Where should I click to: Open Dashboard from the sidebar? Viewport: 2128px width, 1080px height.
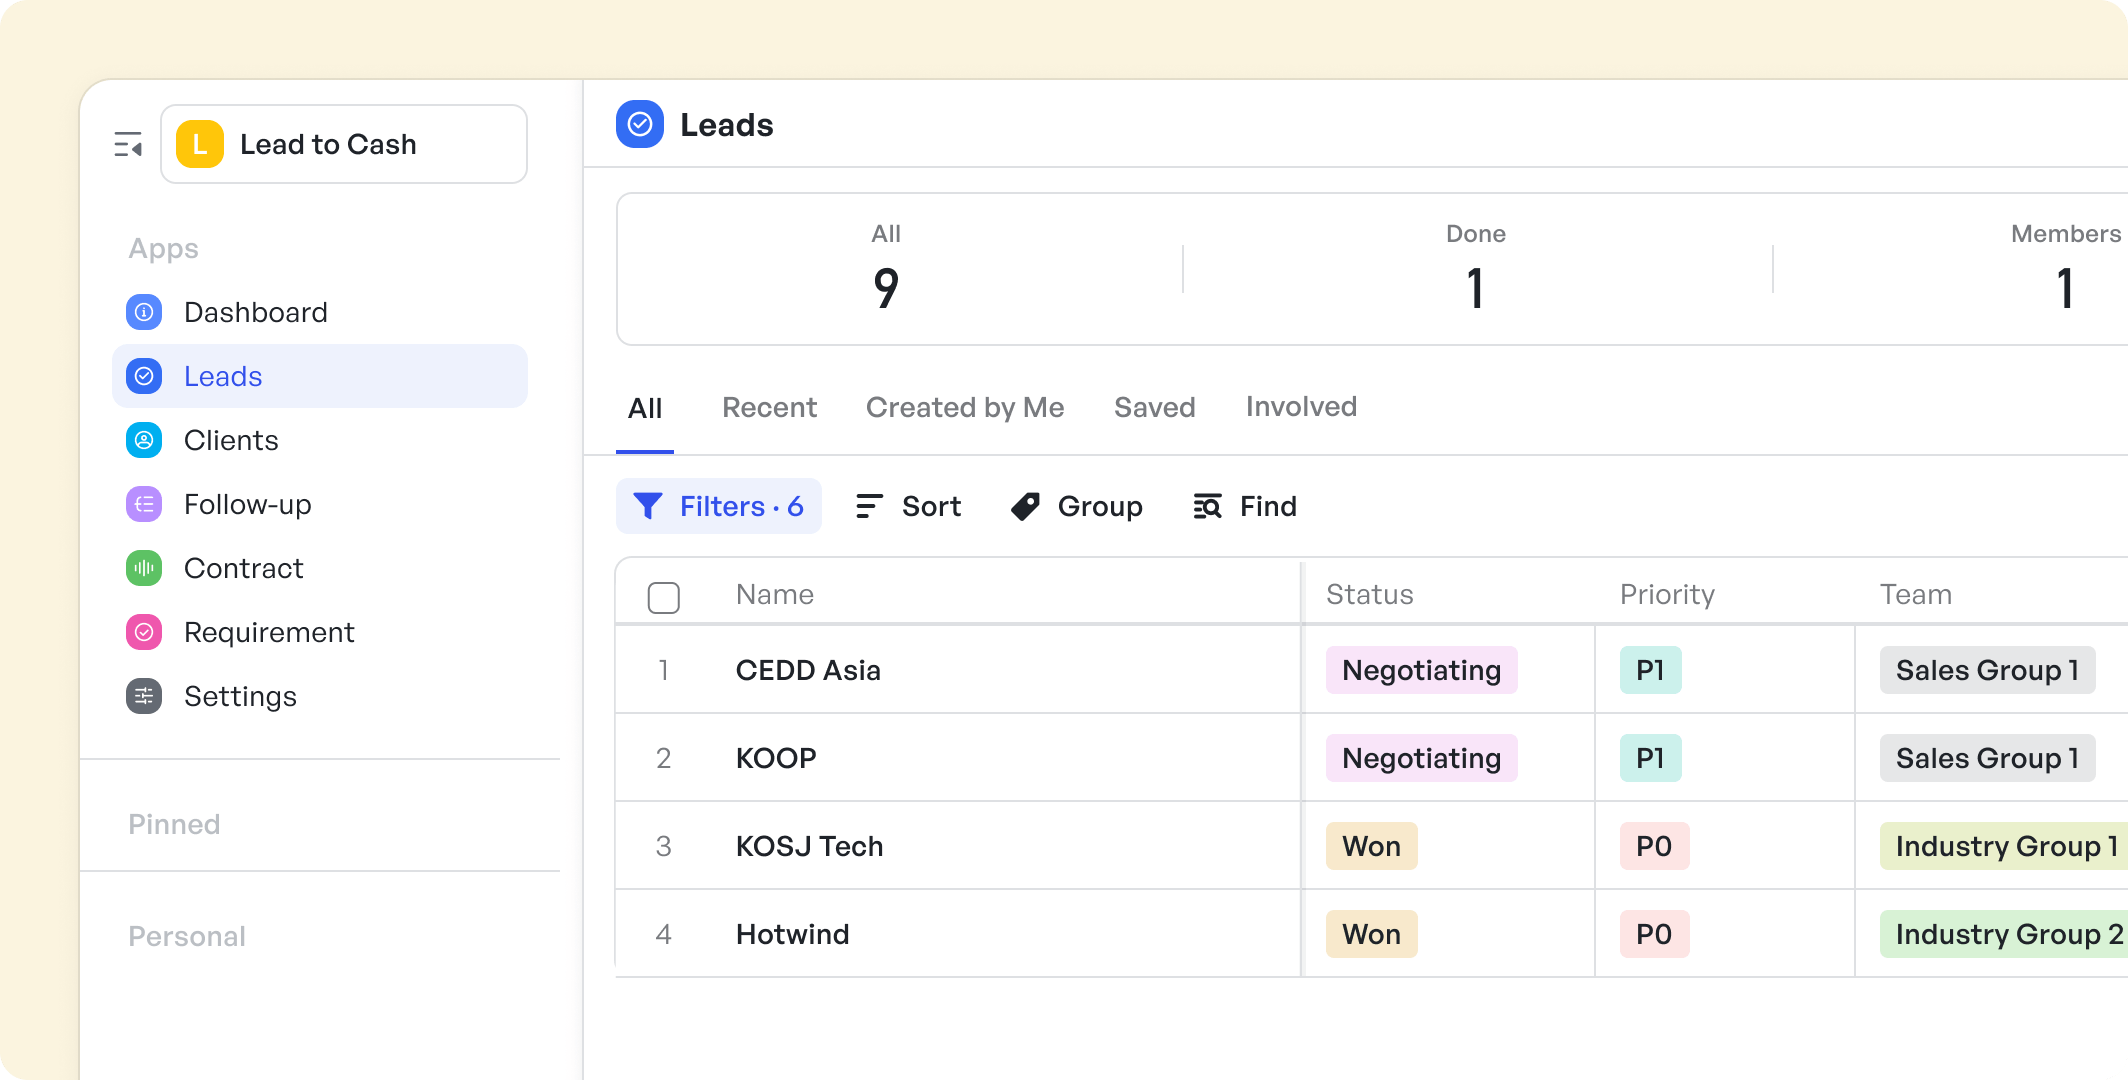point(320,312)
